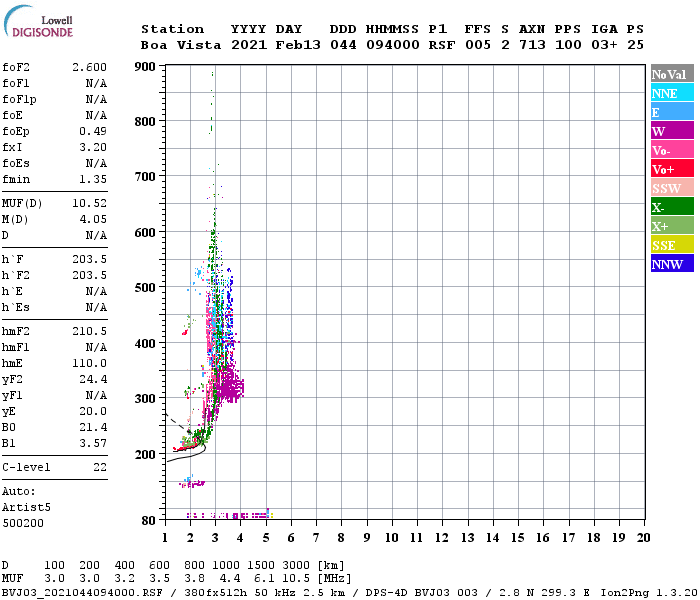Select the SSE yellow legend swatch
This screenshot has height=600, width=700.
point(672,245)
